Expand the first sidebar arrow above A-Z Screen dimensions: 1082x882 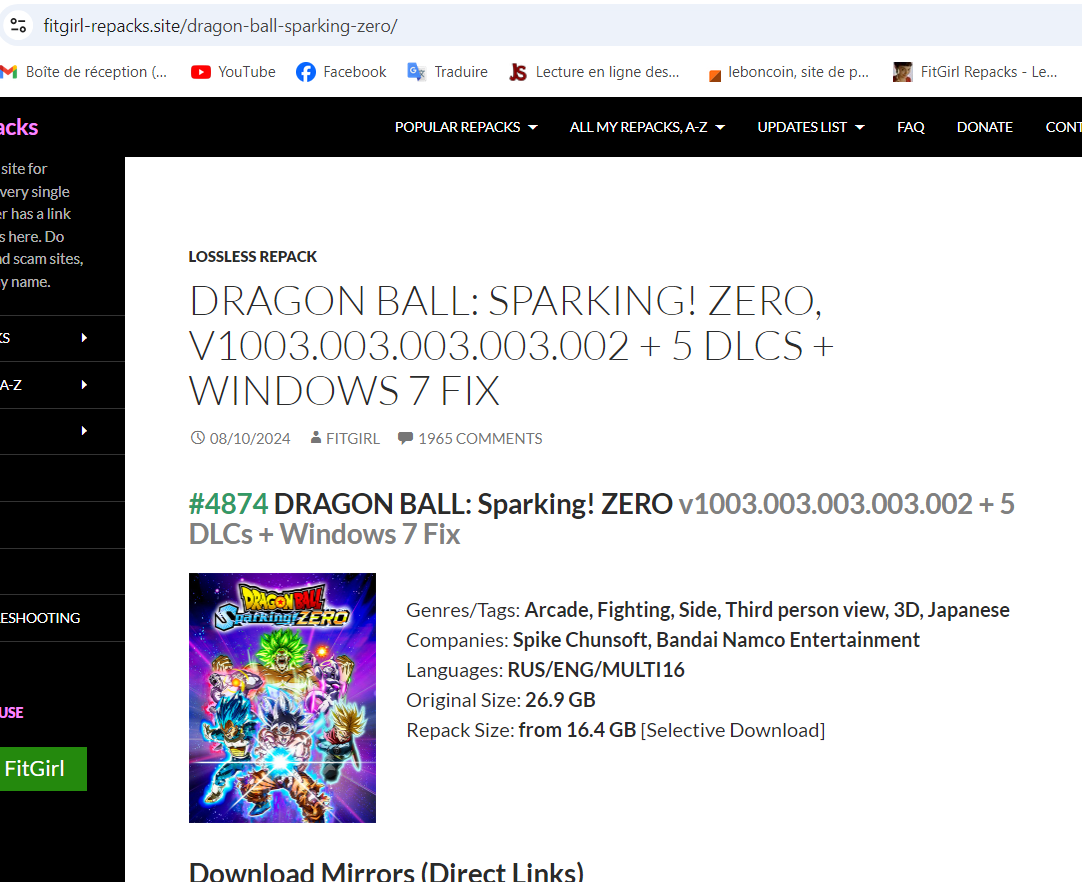click(x=84, y=337)
